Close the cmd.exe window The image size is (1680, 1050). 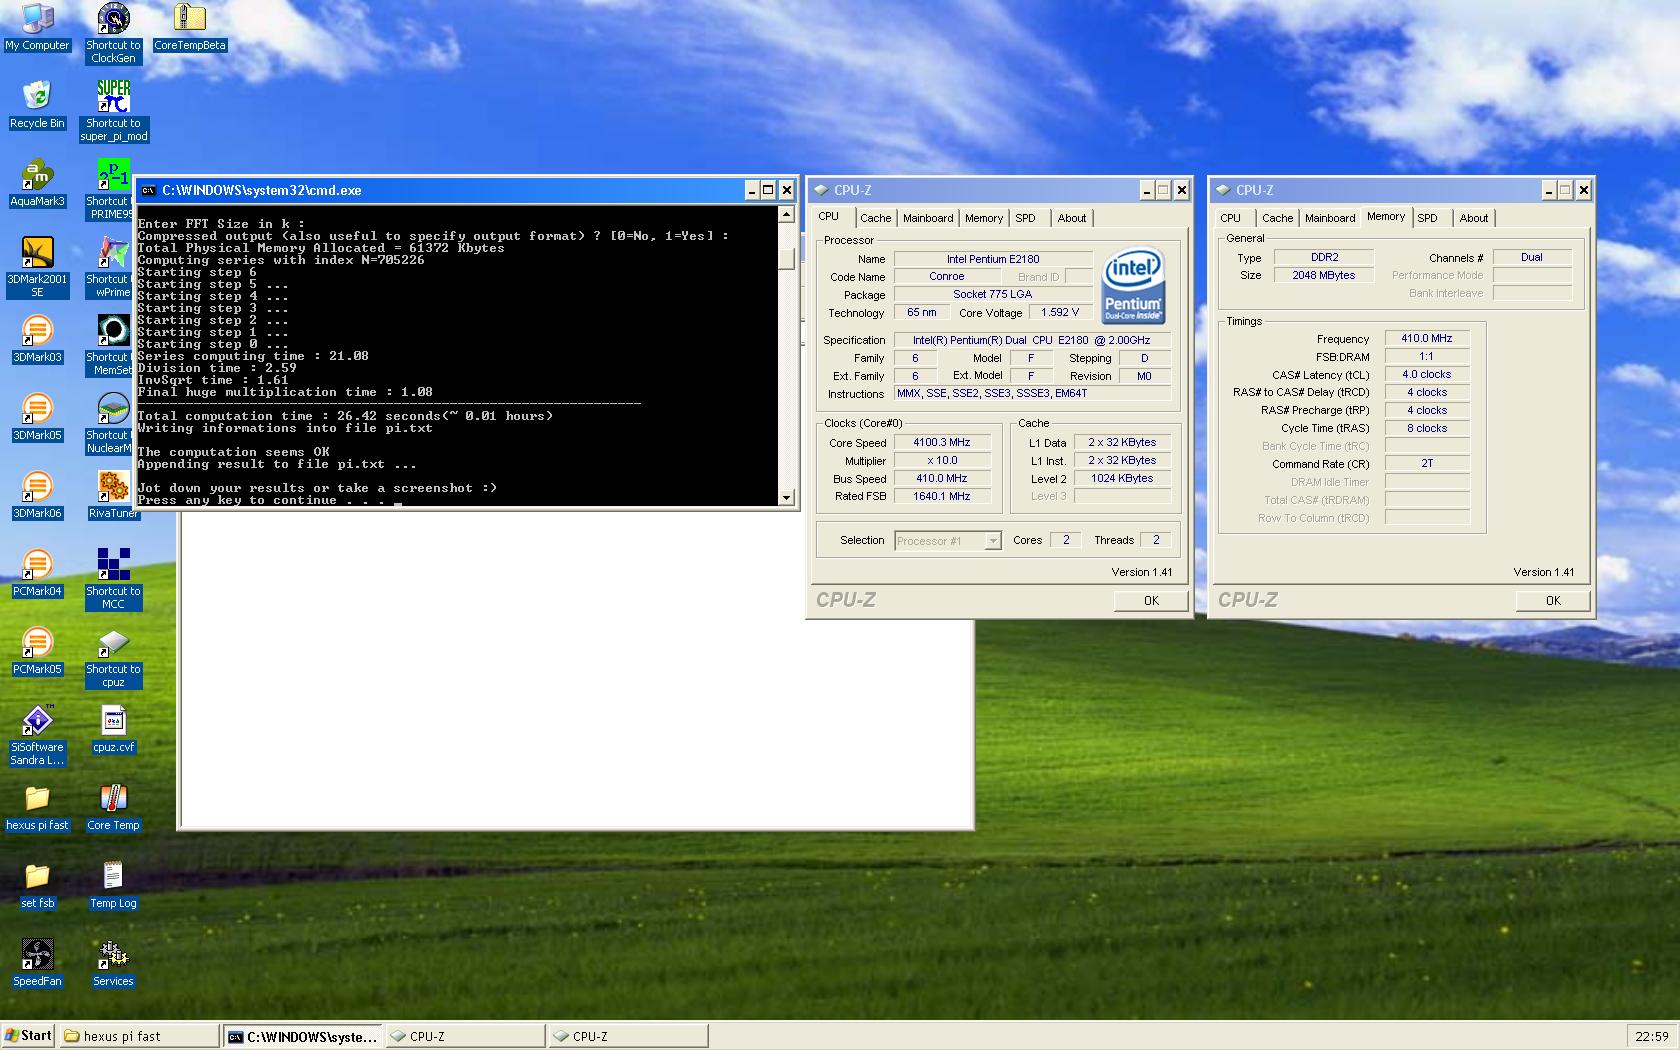(787, 190)
